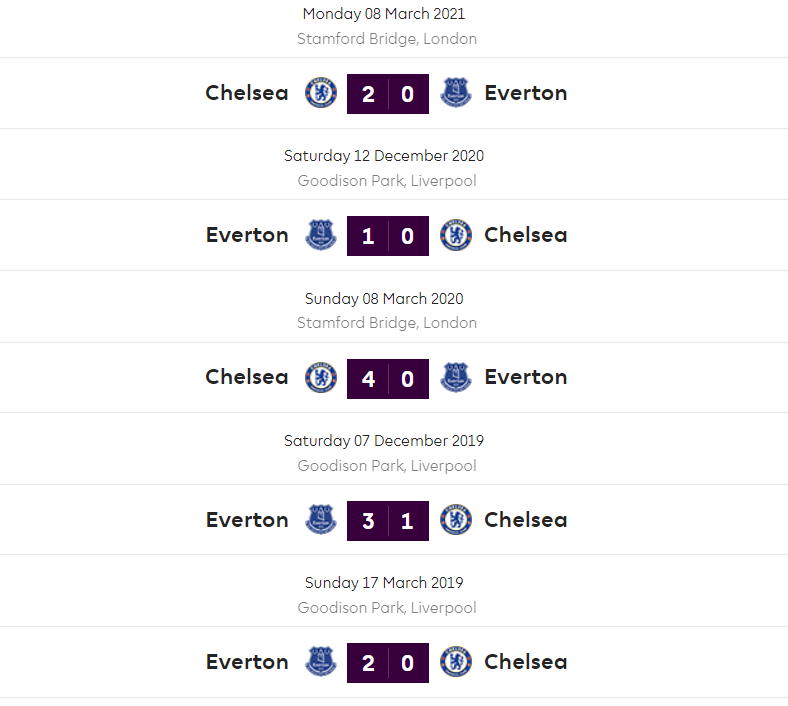
Task: Click Chelsea crest in 12 December 2020 match
Action: 456,235
